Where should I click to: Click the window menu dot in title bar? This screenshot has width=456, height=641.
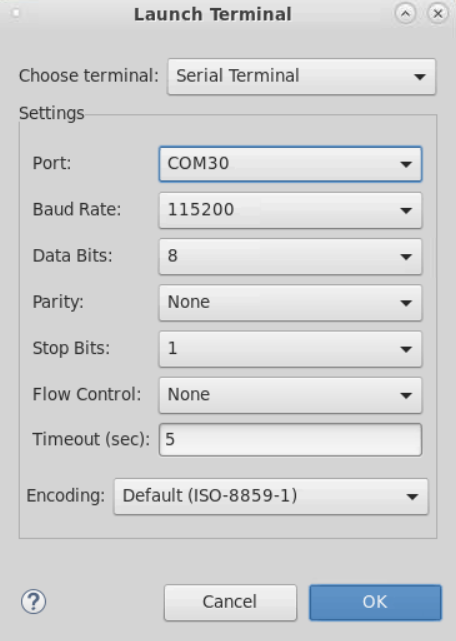[x=16, y=13]
